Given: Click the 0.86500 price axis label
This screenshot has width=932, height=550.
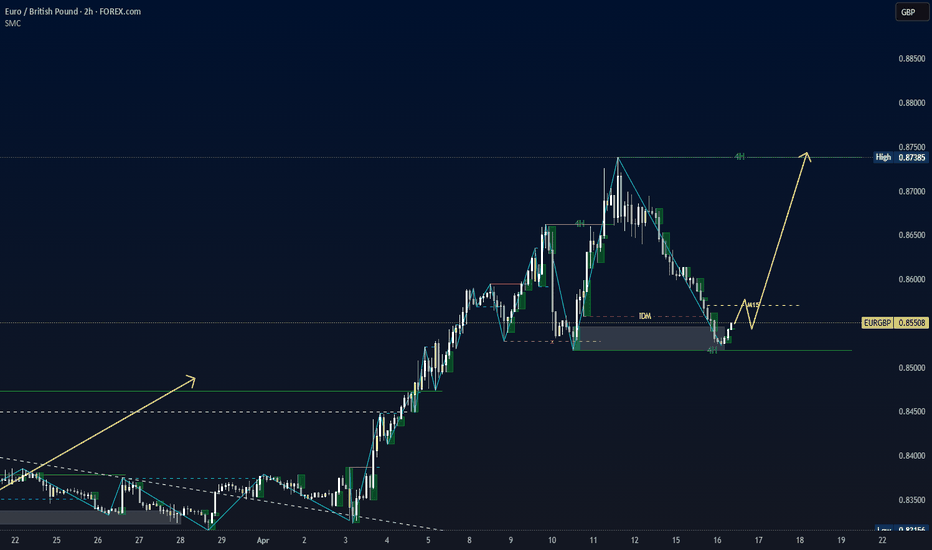Looking at the screenshot, I should [x=912, y=235].
